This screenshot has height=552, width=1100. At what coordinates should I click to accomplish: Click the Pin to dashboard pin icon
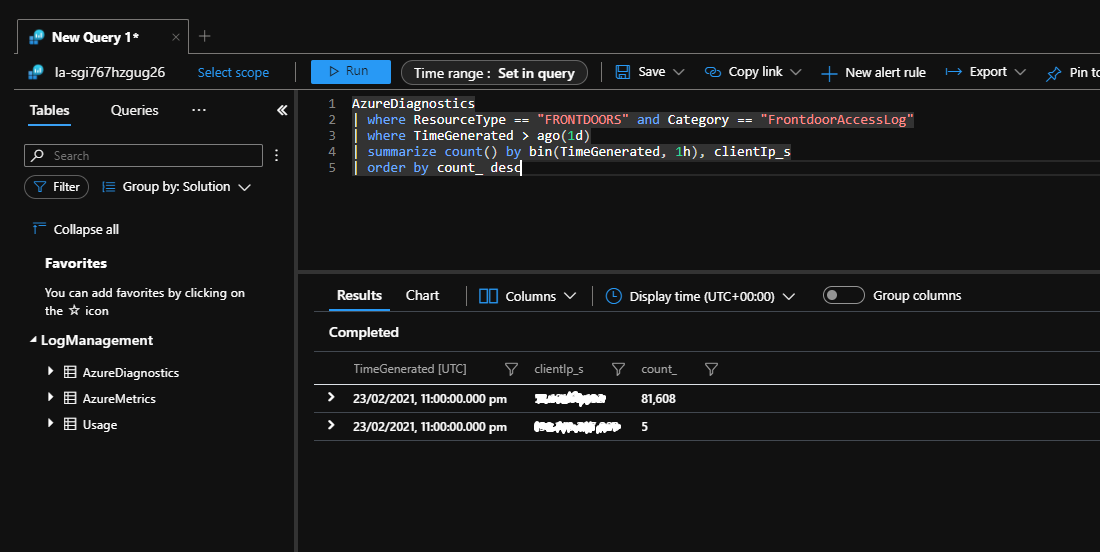pos(1053,73)
